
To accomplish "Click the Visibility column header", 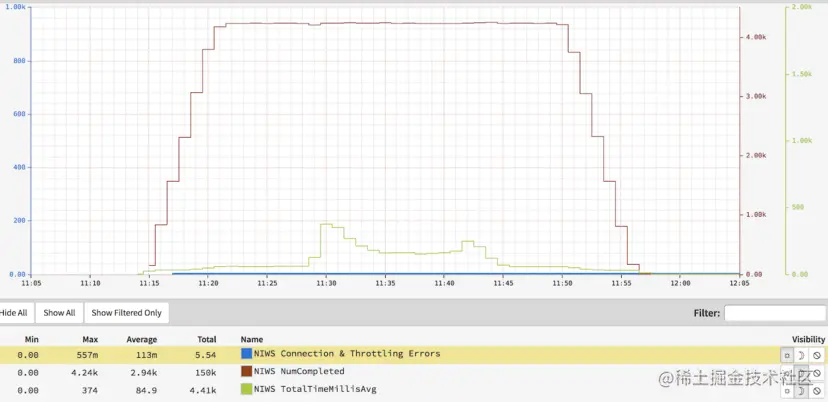I will (x=808, y=339).
